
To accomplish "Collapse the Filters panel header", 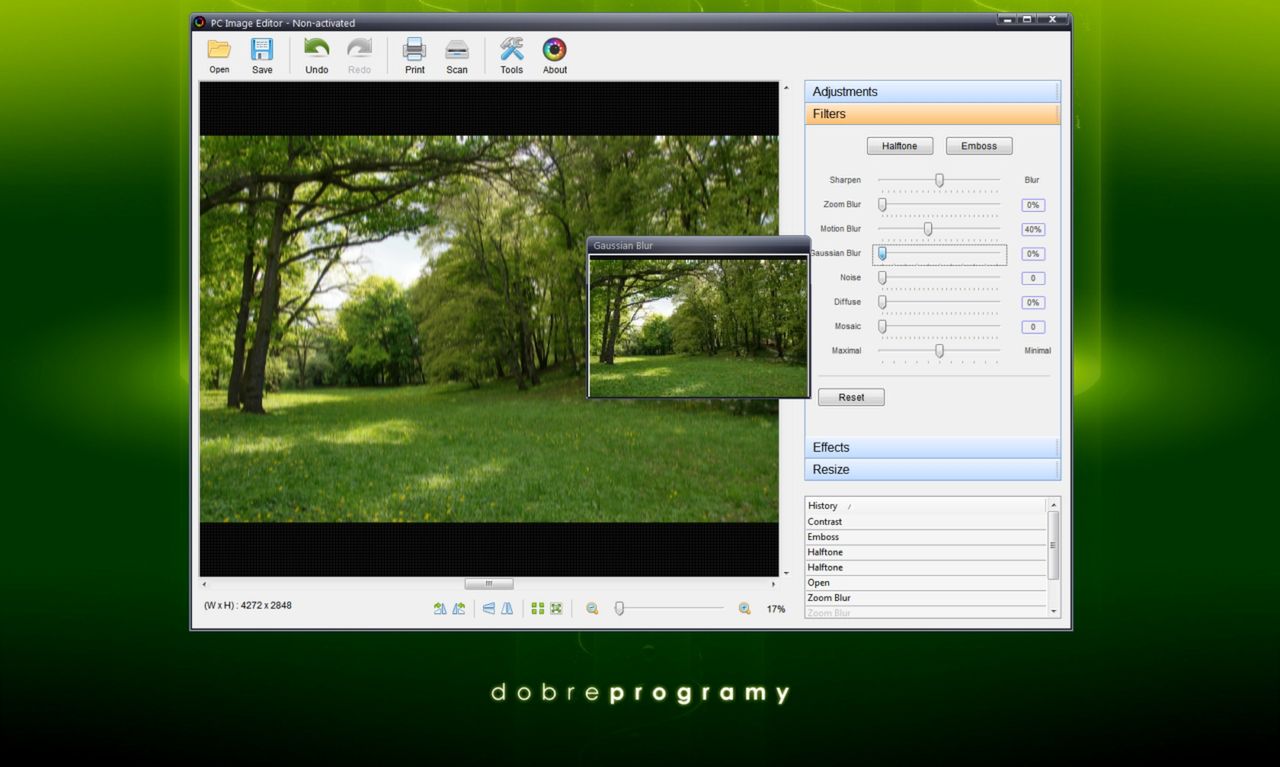I will (x=931, y=114).
